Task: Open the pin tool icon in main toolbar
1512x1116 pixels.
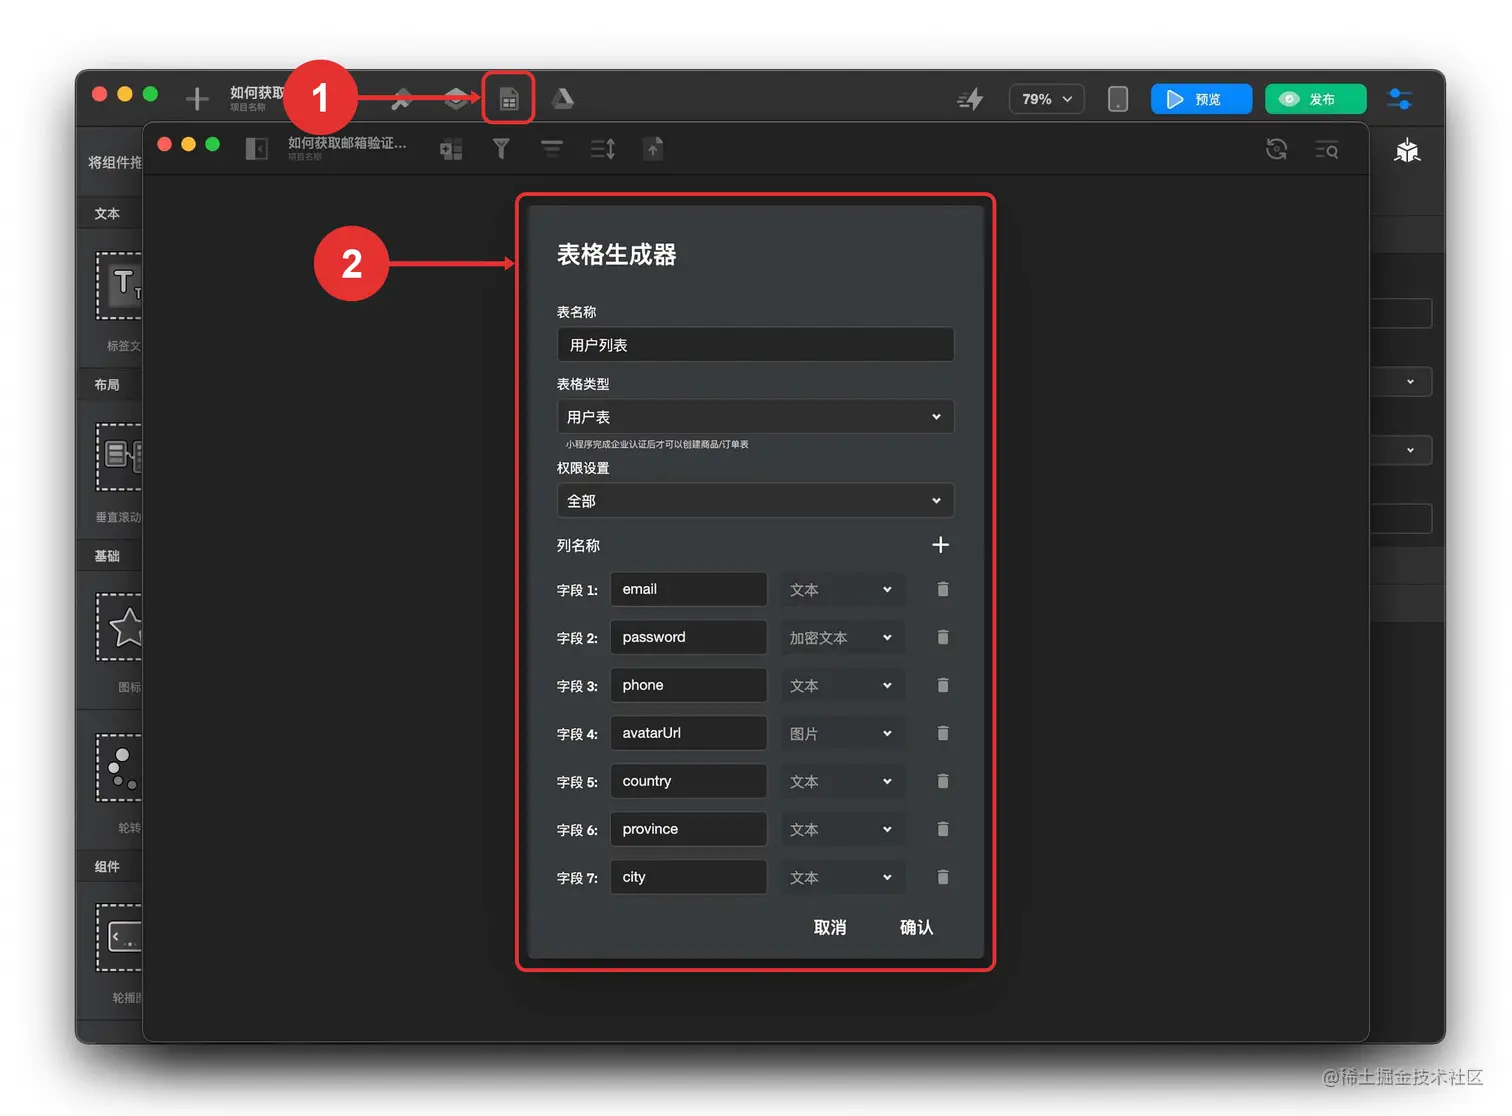Action: (402, 98)
